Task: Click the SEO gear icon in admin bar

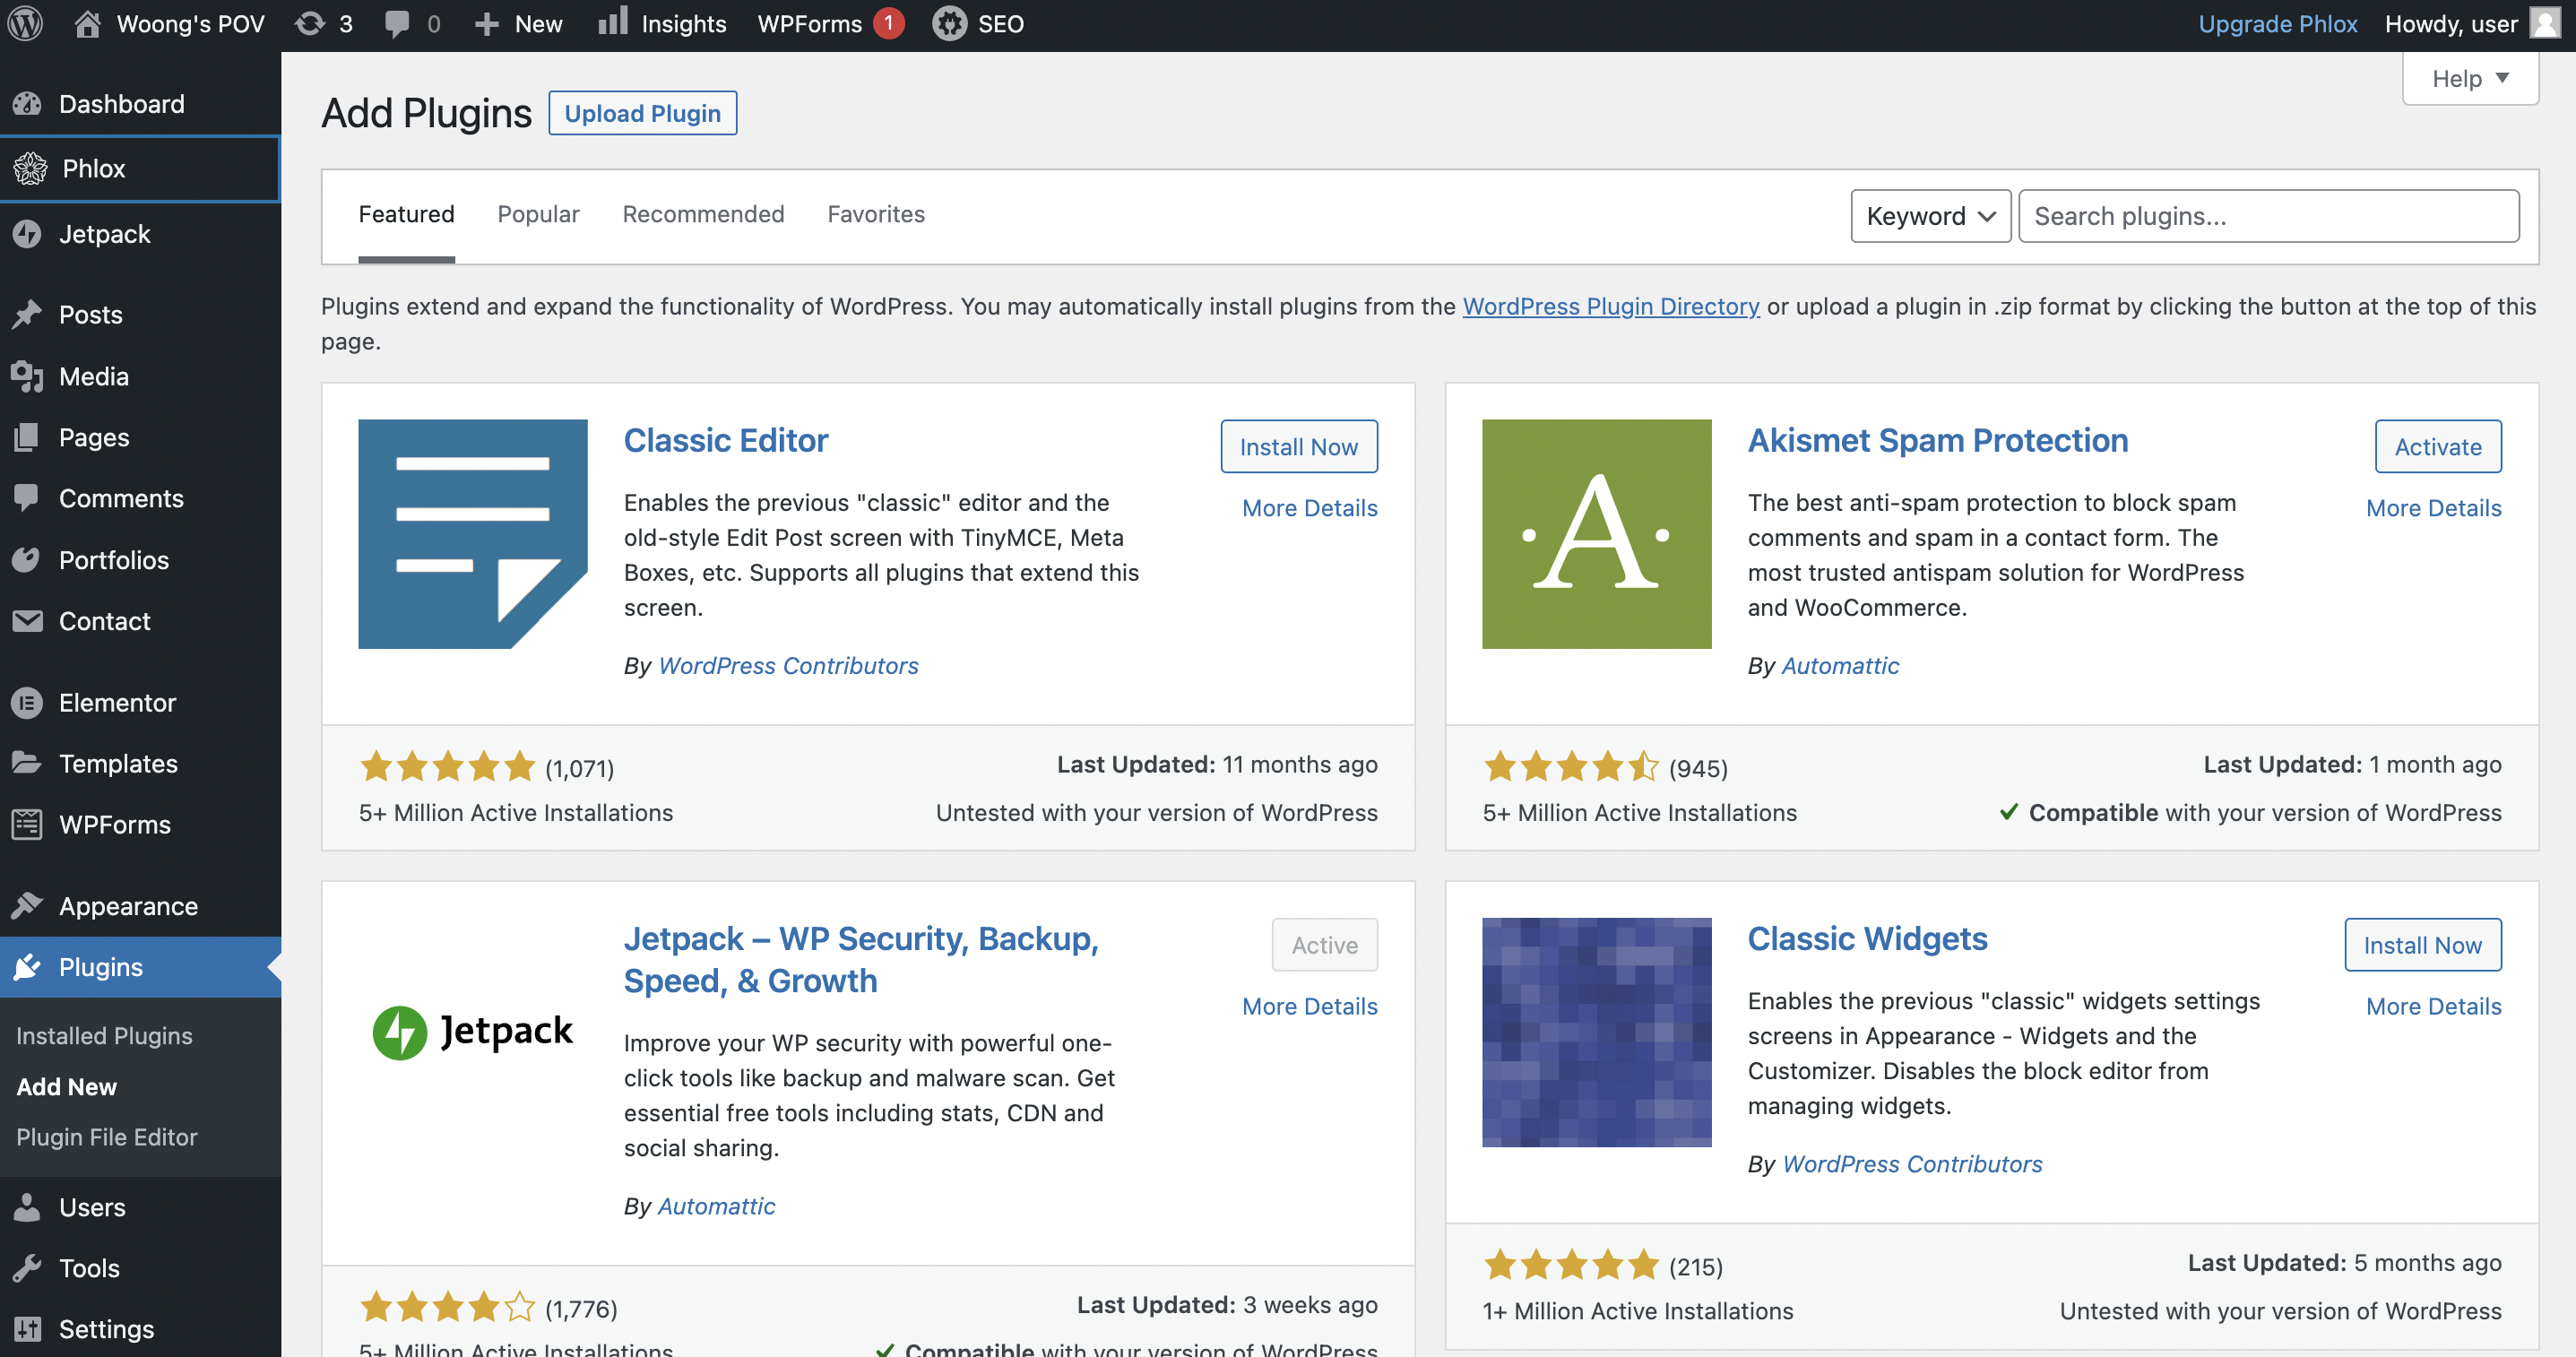Action: click(x=949, y=24)
